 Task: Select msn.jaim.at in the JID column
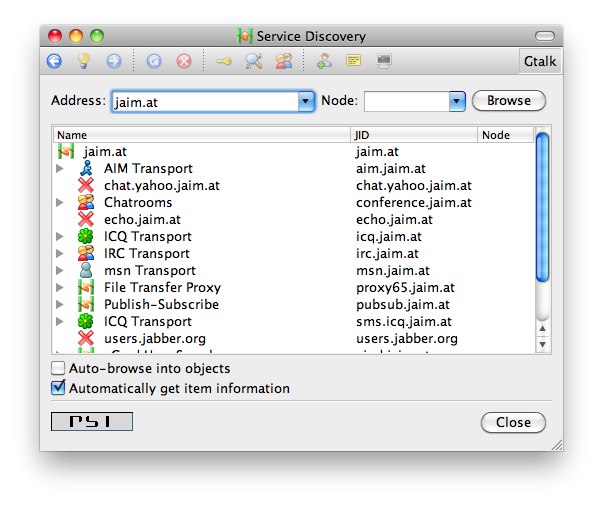pyautogui.click(x=392, y=270)
